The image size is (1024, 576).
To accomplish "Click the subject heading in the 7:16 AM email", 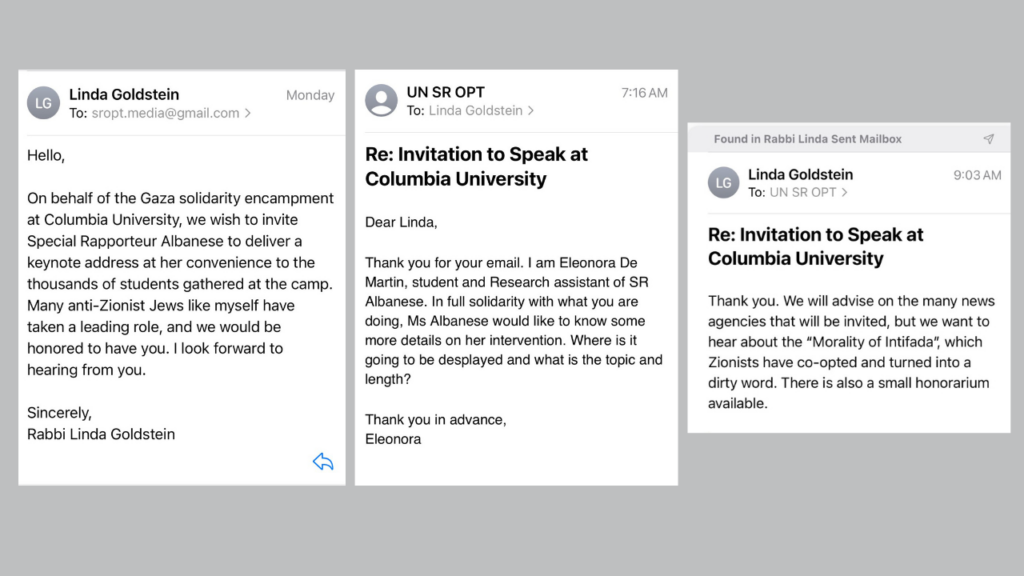I will (476, 167).
